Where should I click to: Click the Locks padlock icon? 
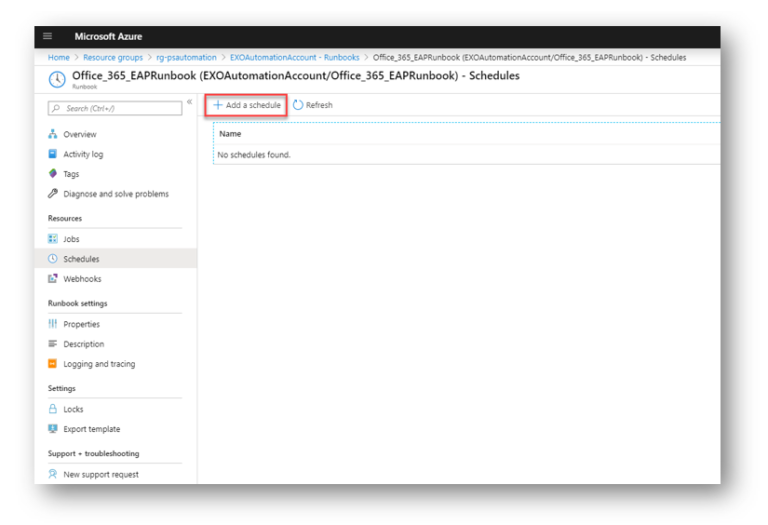(x=52, y=408)
